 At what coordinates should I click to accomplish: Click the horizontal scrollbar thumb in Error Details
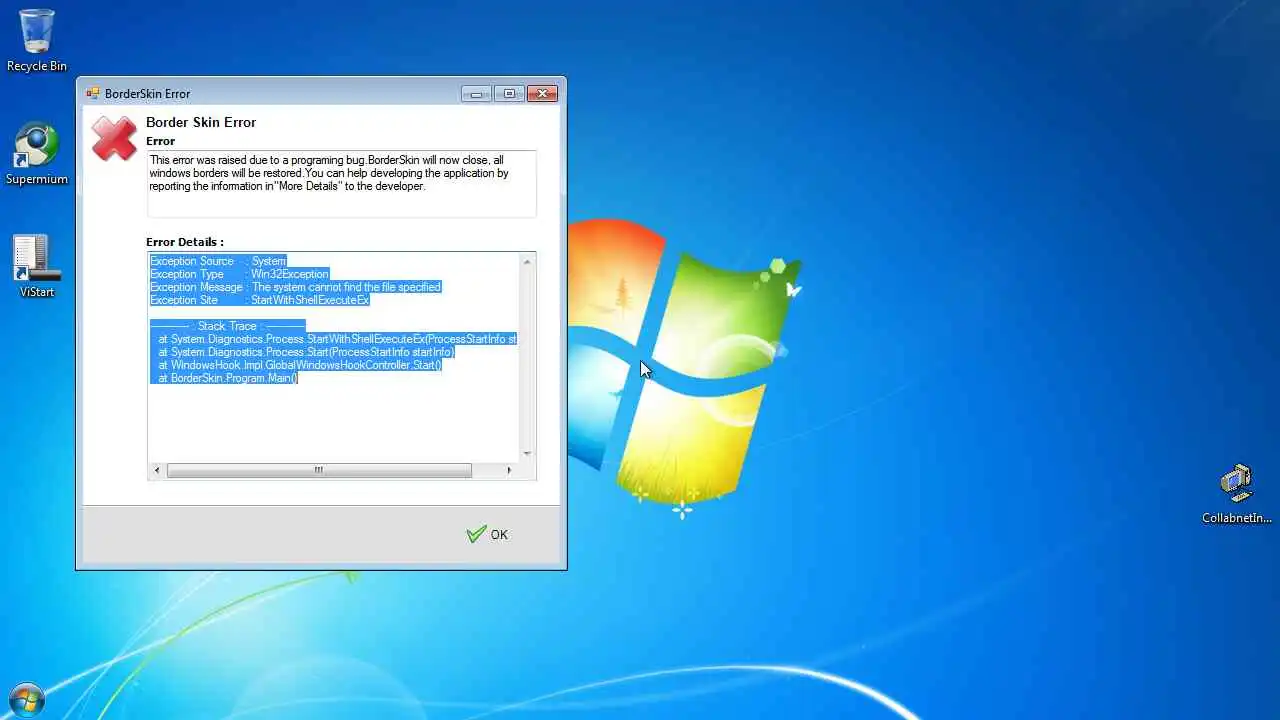(319, 470)
